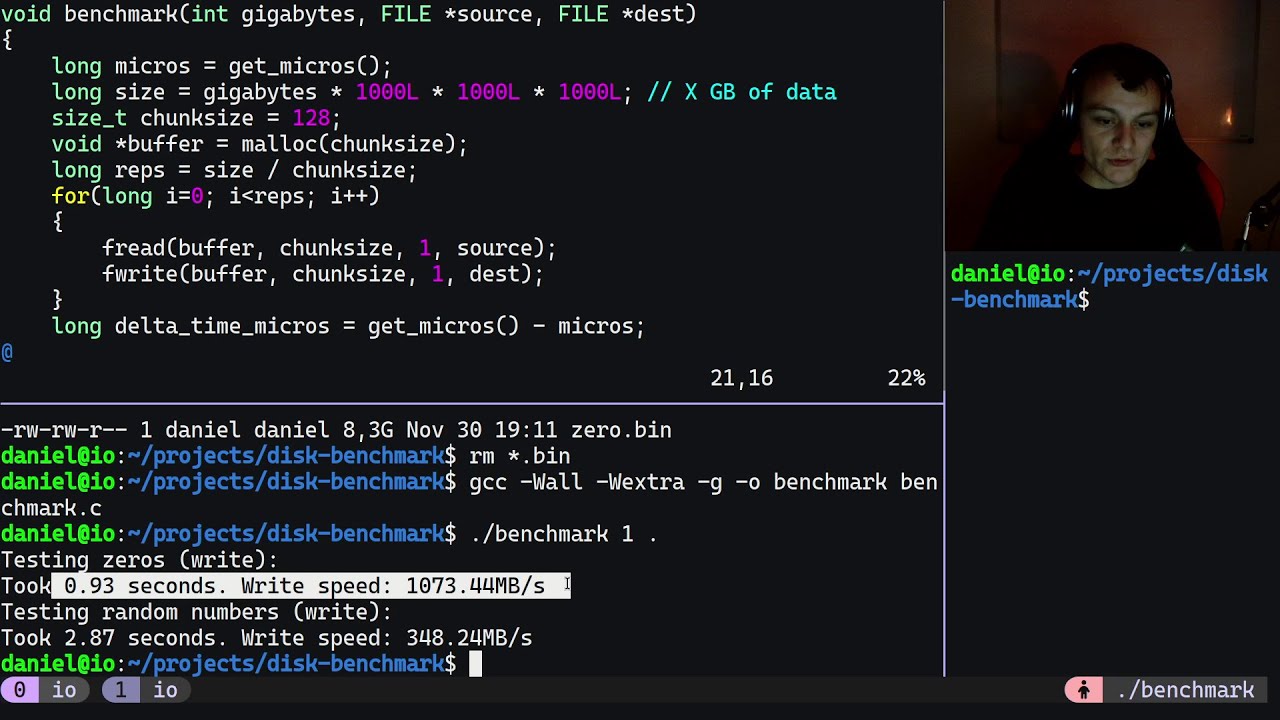Click the first 1000L literal in size line
Viewport: 1280px width, 720px height.
tap(386, 92)
